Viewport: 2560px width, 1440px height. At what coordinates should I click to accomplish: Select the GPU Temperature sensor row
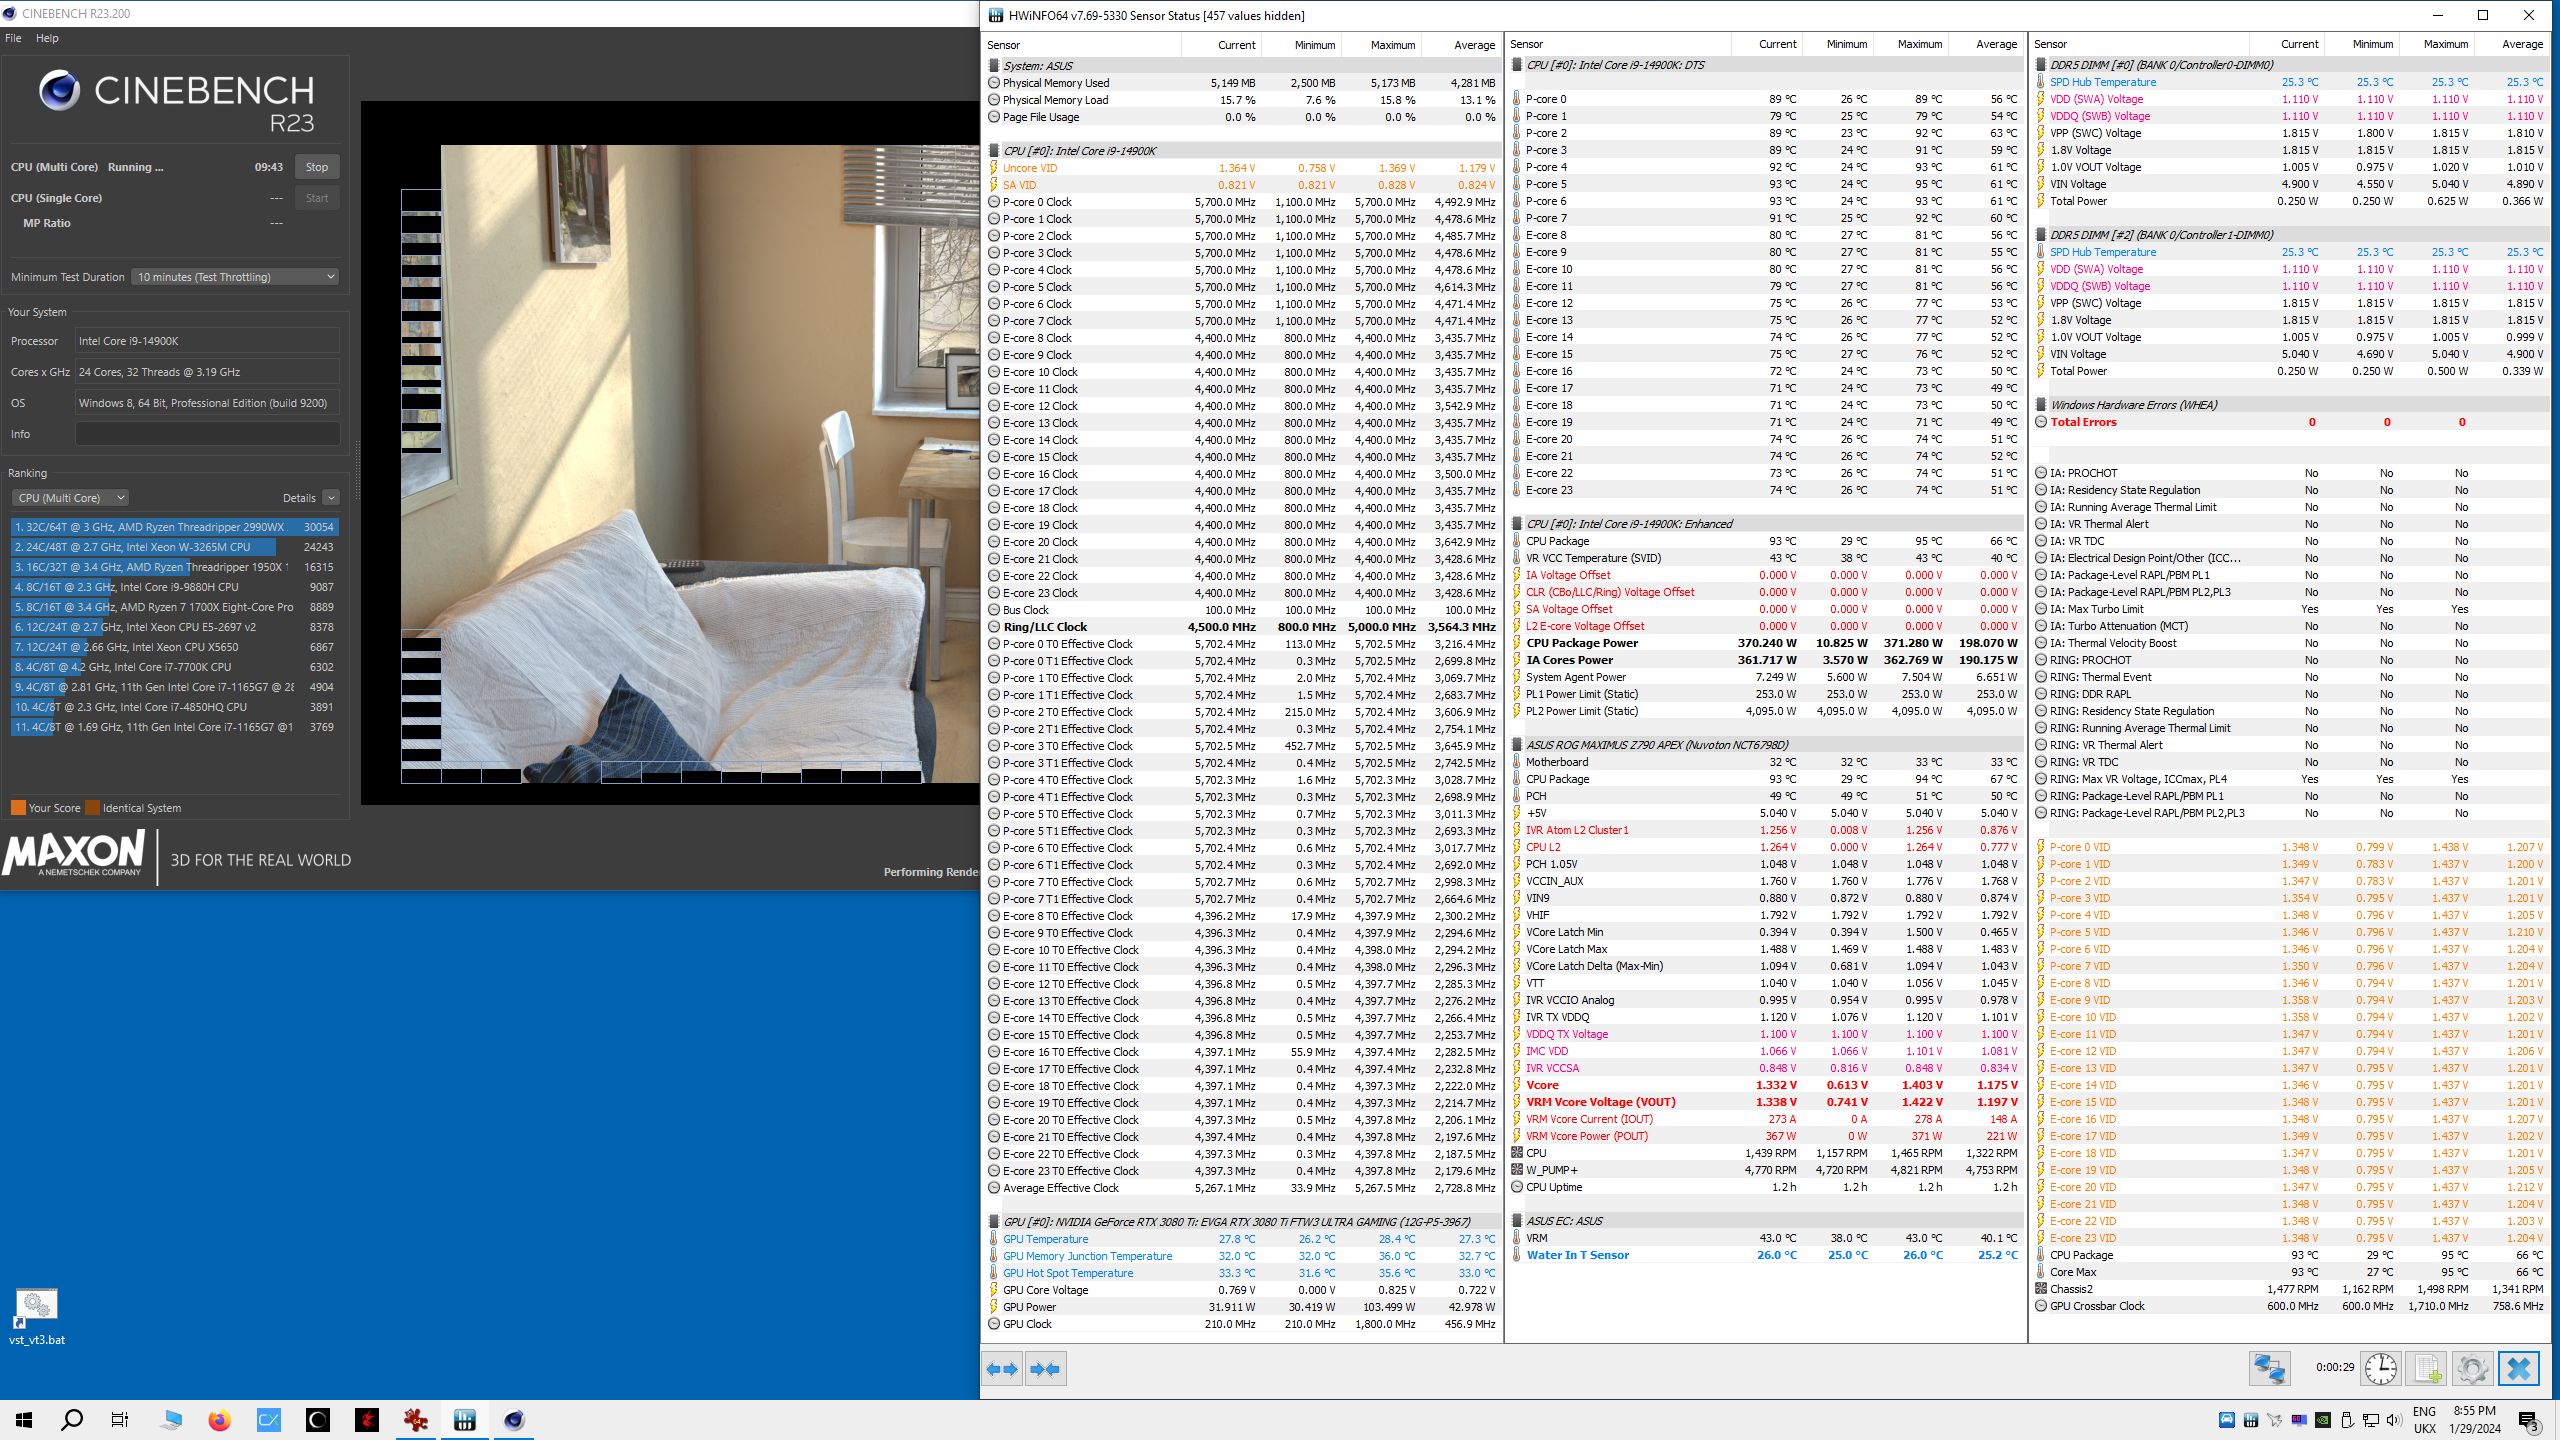(1242, 1239)
